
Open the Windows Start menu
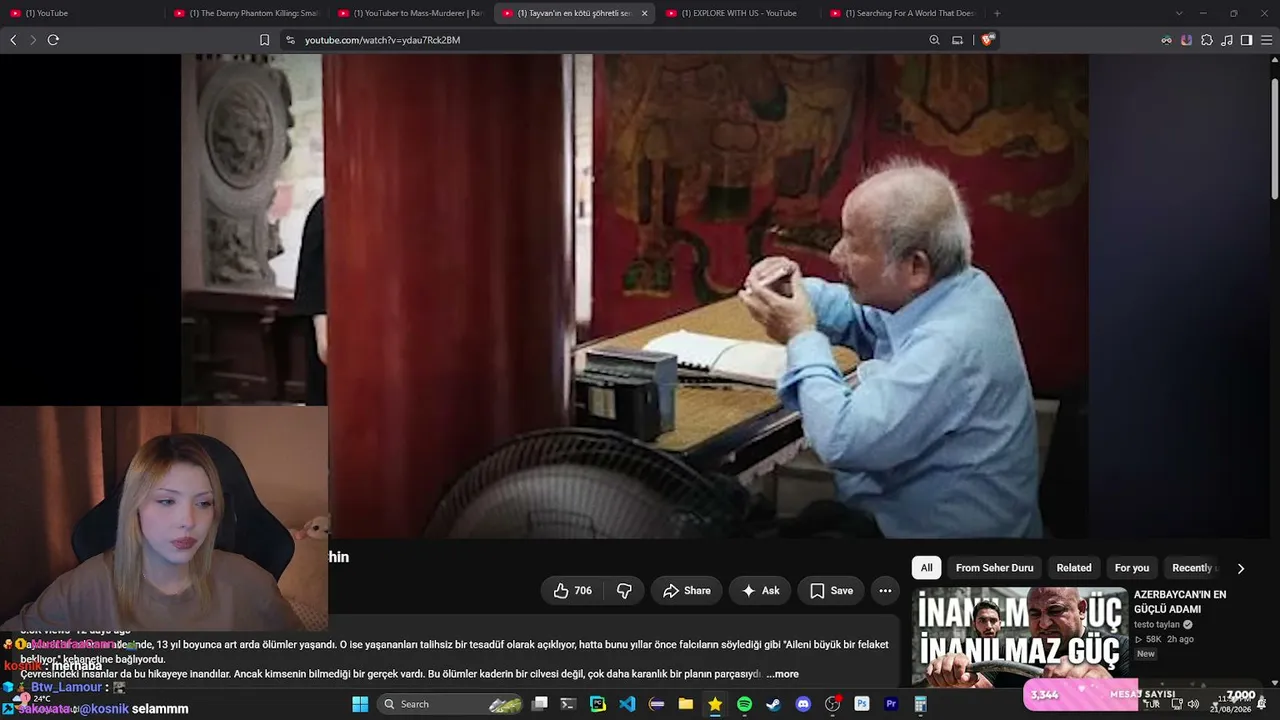point(360,704)
